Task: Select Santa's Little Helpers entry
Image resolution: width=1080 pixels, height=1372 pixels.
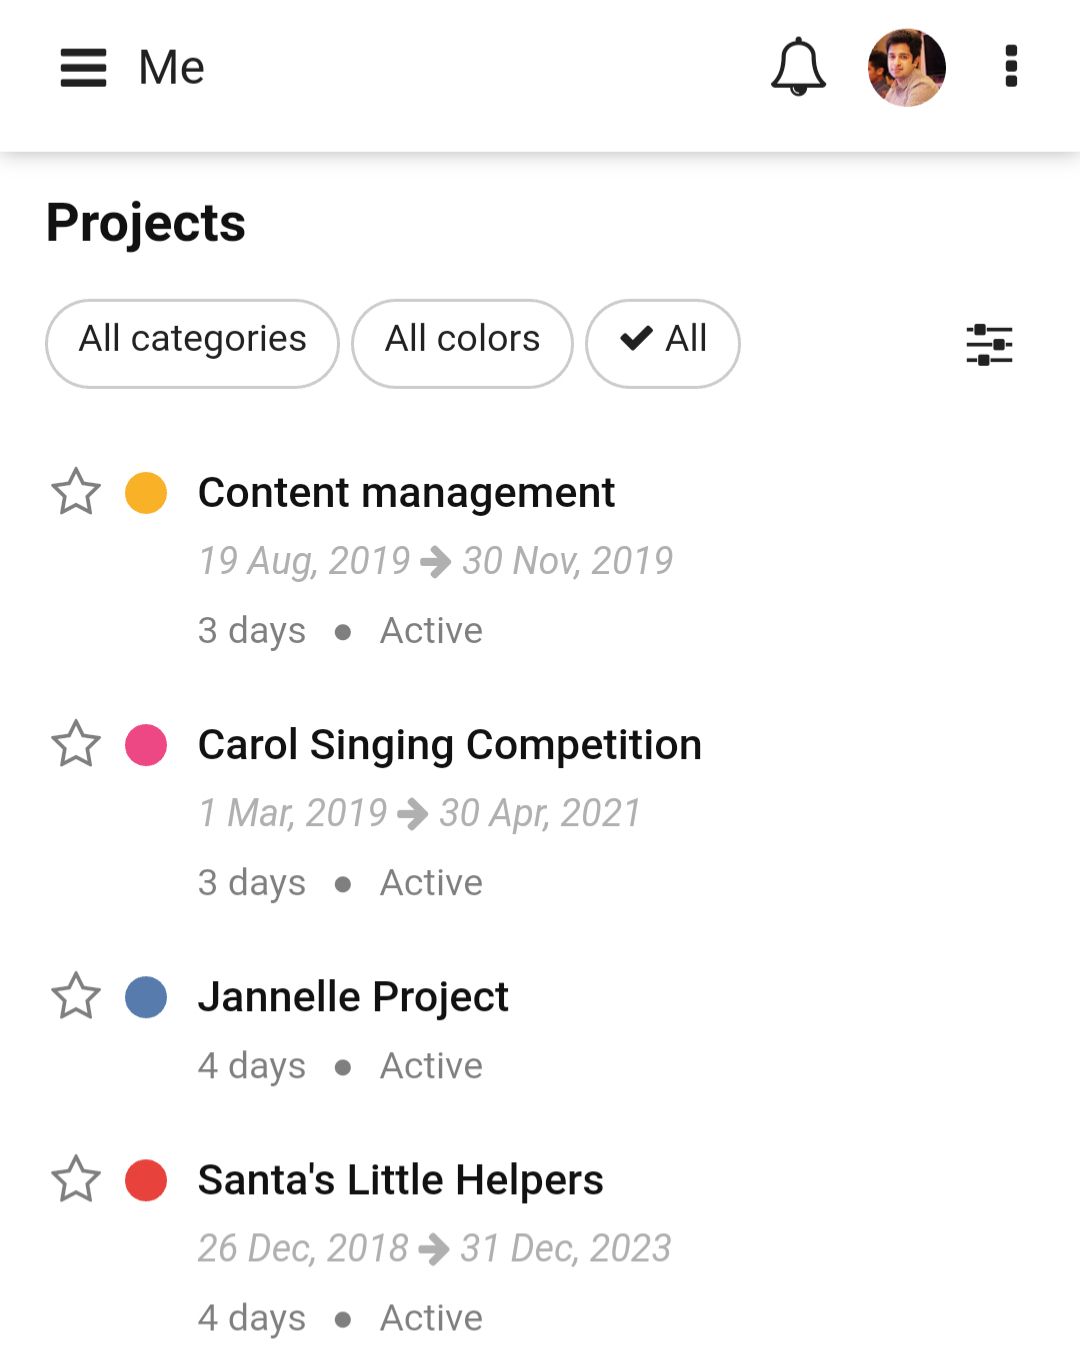Action: coord(400,1179)
